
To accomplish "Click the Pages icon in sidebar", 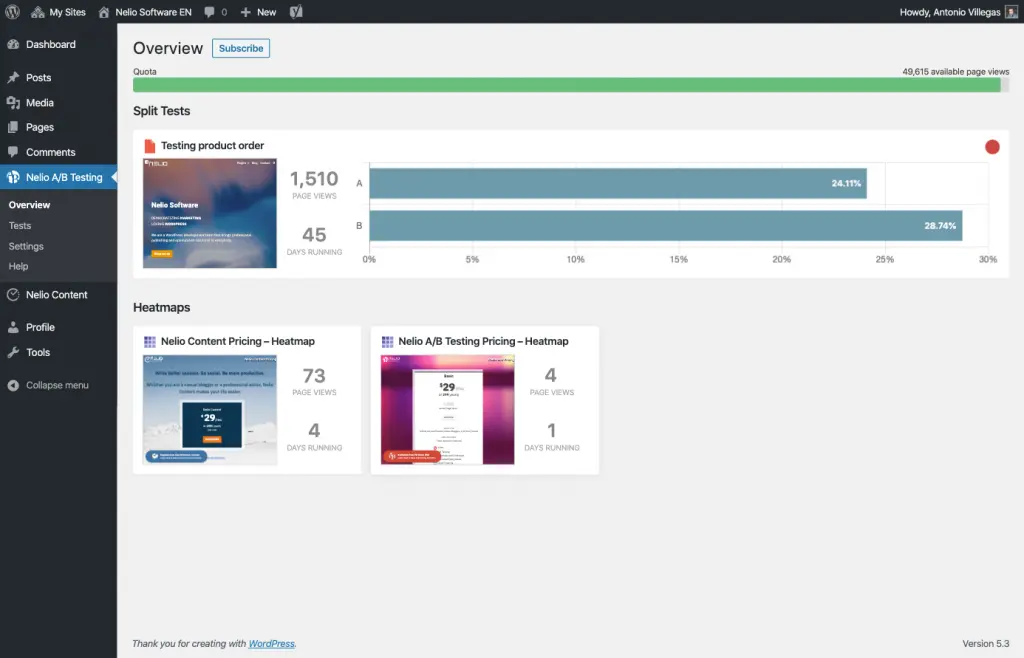I will 13,127.
